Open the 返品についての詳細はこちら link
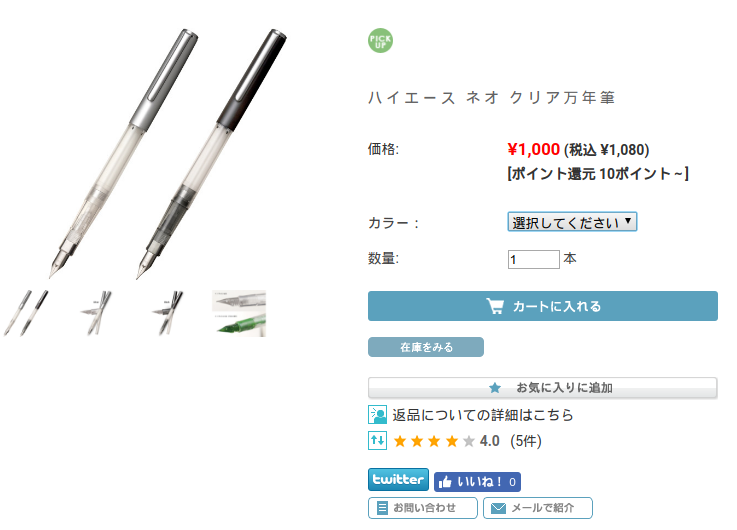Viewport: 737px width, 530px height. pyautogui.click(x=483, y=415)
